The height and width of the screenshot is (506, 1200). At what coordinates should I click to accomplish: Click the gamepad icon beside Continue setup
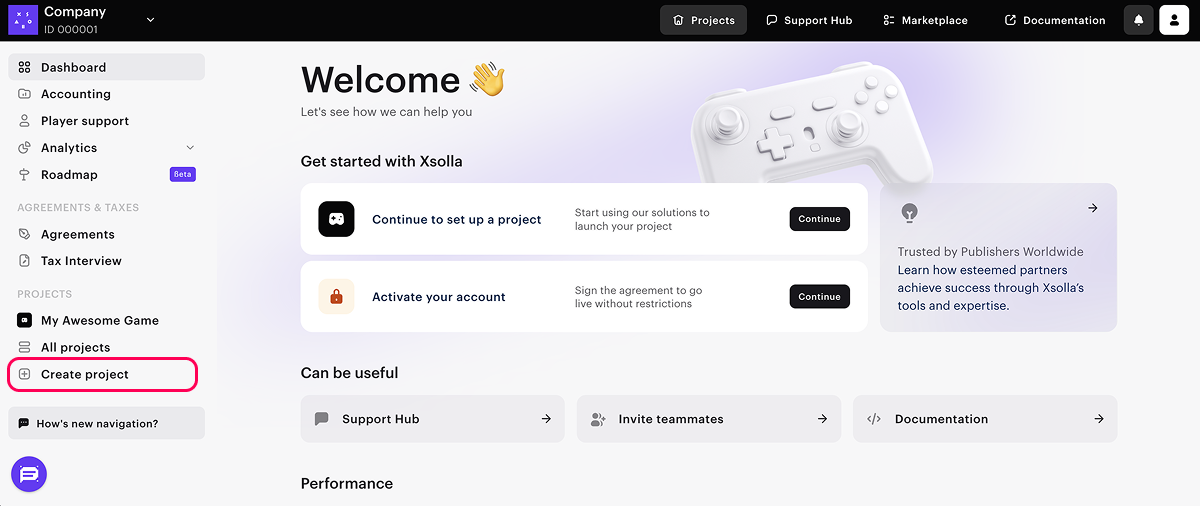pos(336,219)
